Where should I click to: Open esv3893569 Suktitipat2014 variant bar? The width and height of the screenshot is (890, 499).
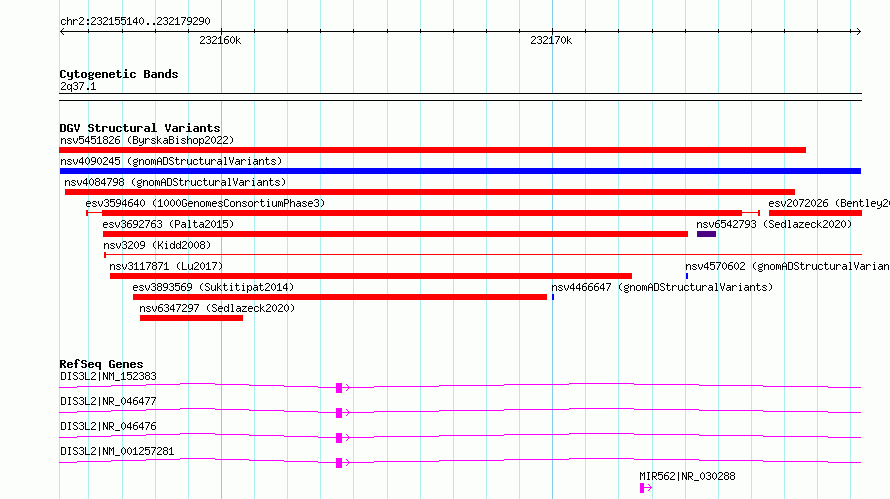339,297
